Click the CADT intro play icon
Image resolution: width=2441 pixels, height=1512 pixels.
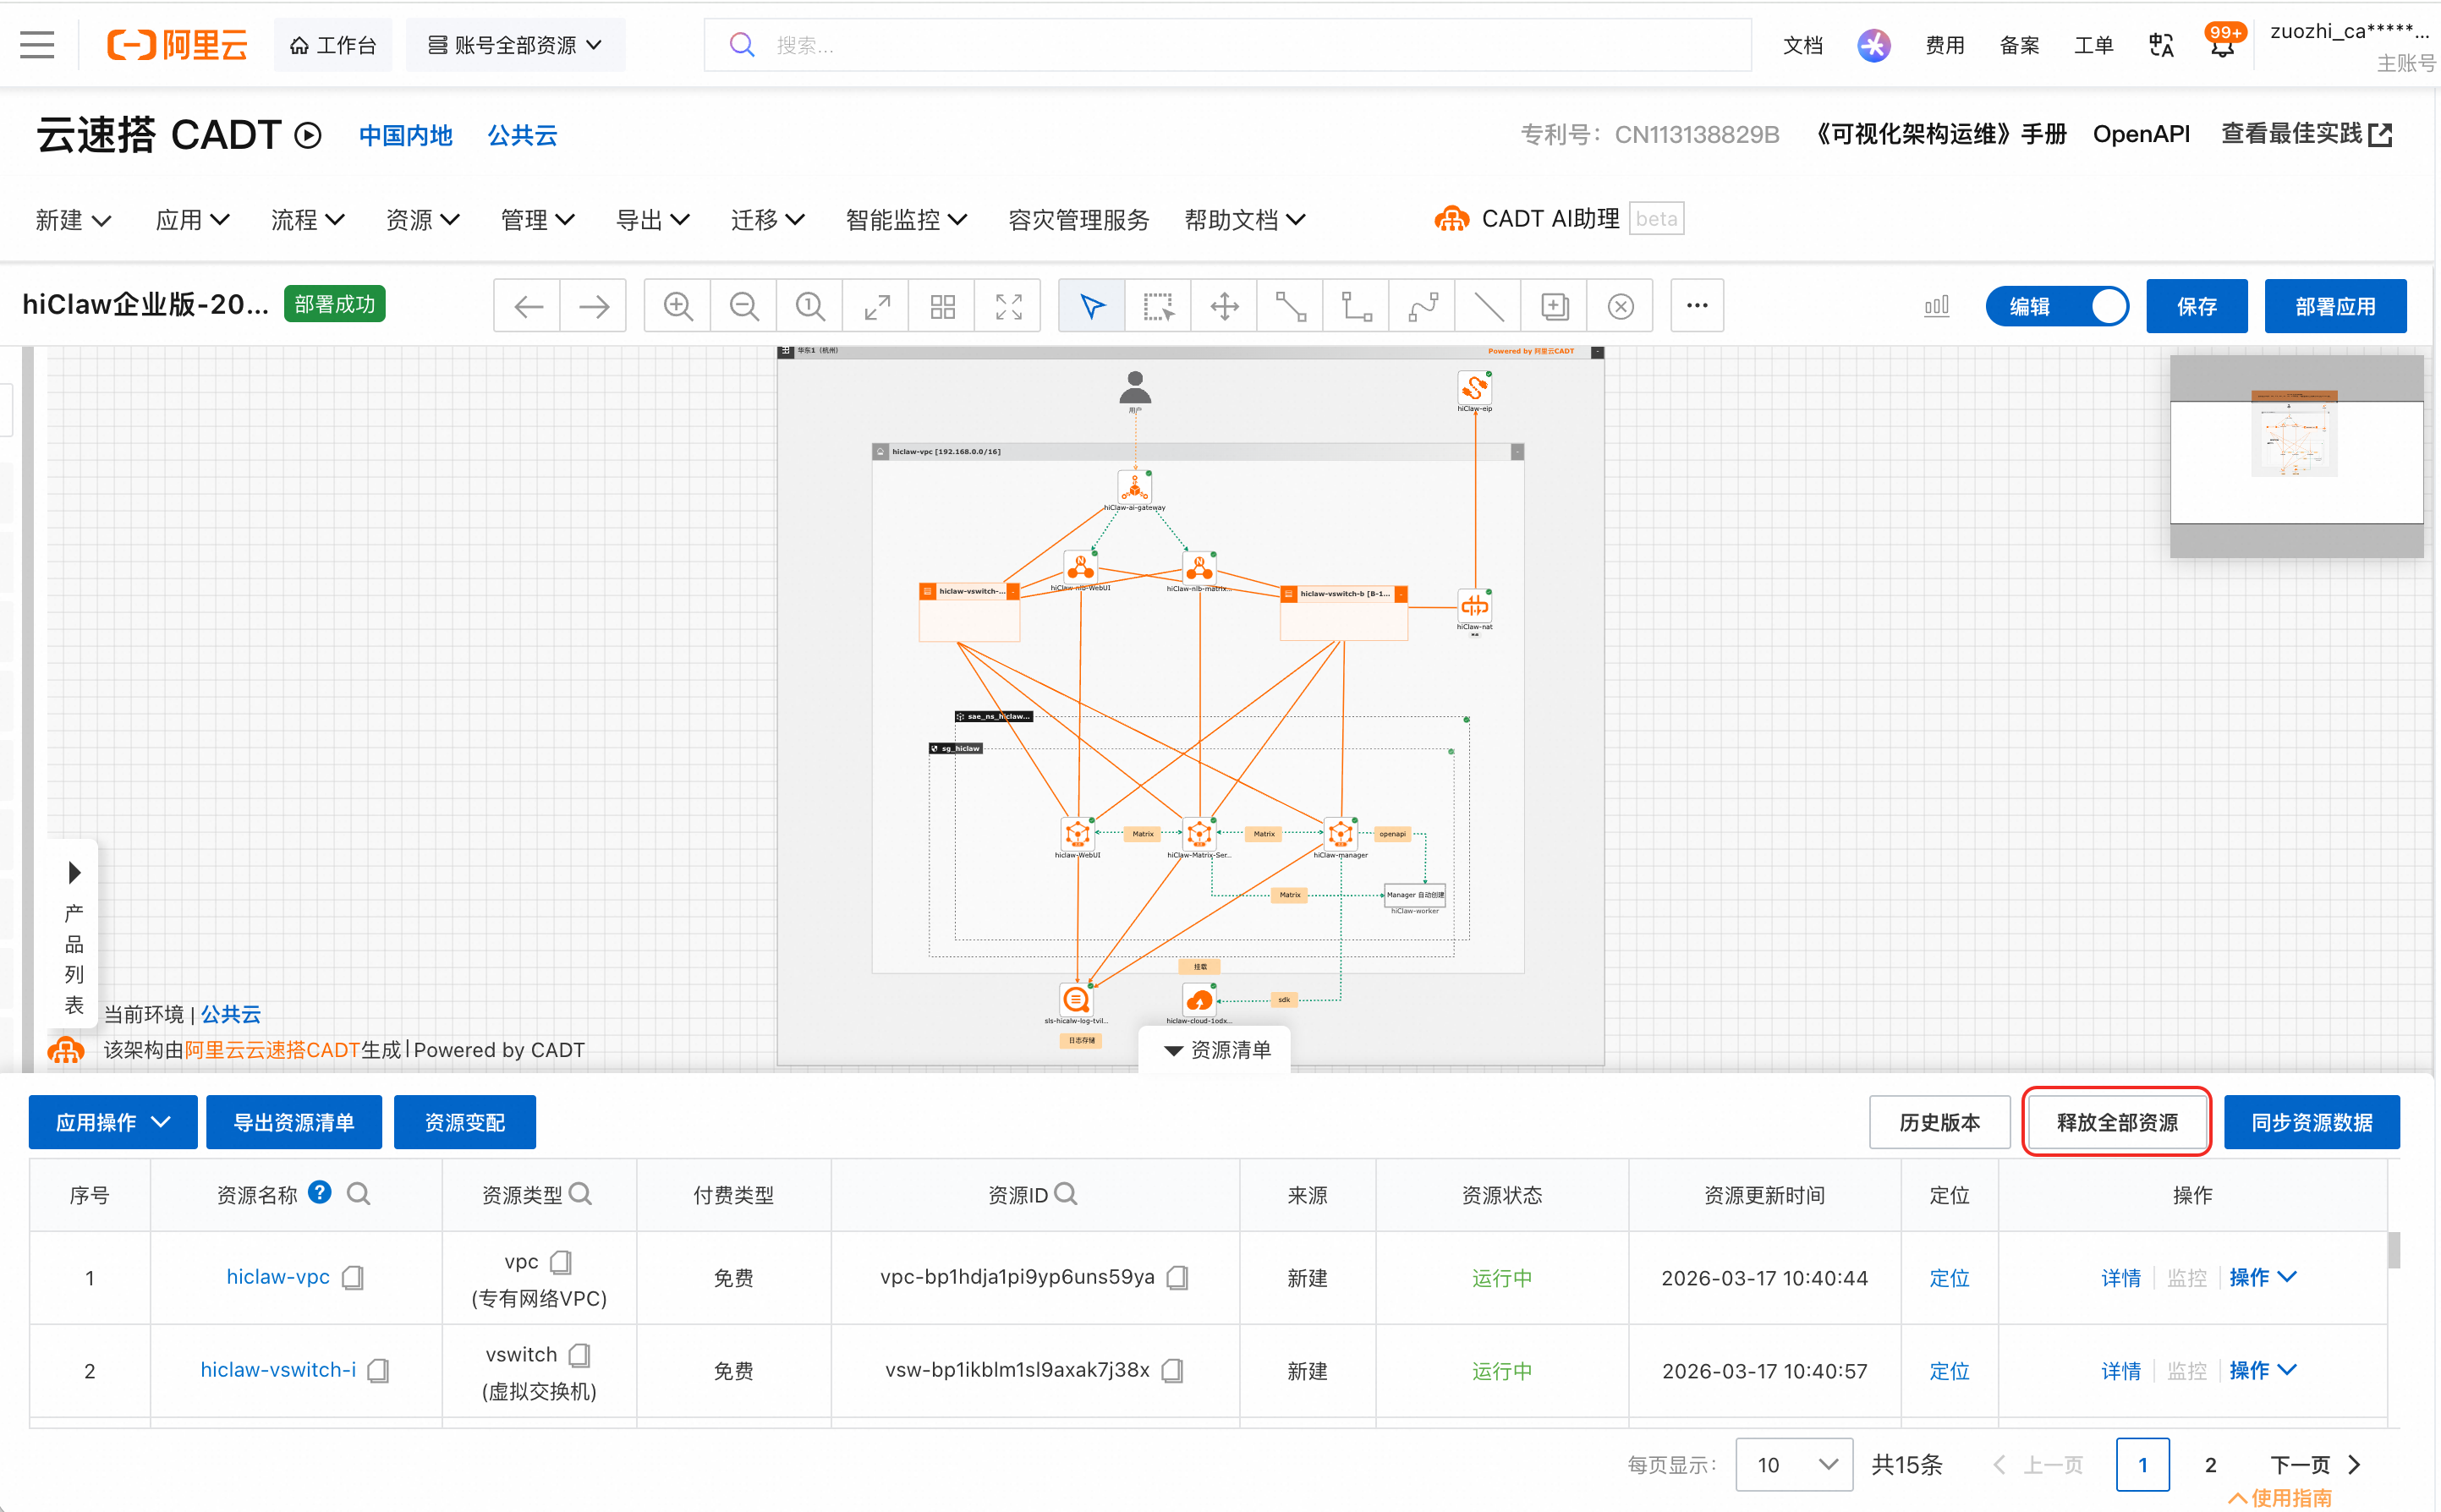click(308, 135)
